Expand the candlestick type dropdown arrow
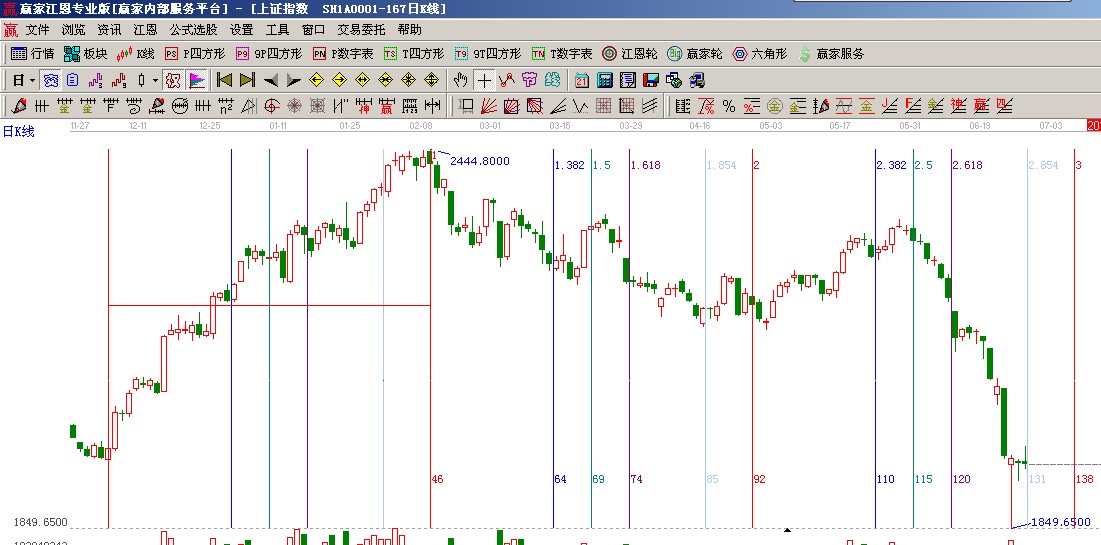Viewport: 1101px width, 545px height. 155,80
